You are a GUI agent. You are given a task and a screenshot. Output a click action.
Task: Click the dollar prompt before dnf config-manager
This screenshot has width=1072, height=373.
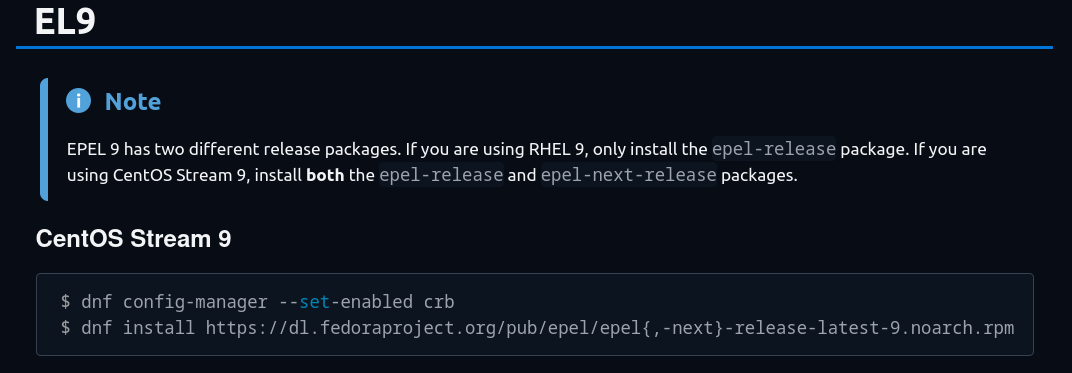66,301
